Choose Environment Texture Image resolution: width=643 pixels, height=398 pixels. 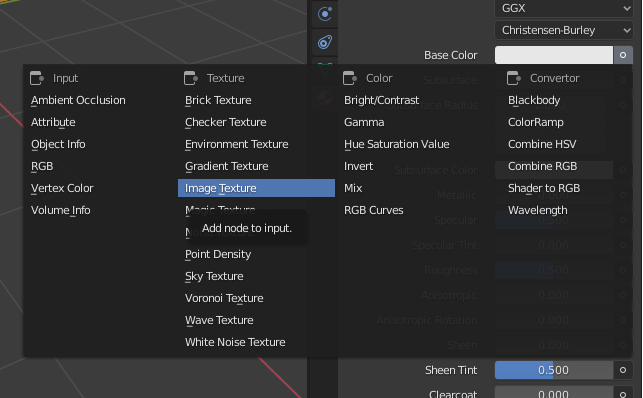(236, 144)
